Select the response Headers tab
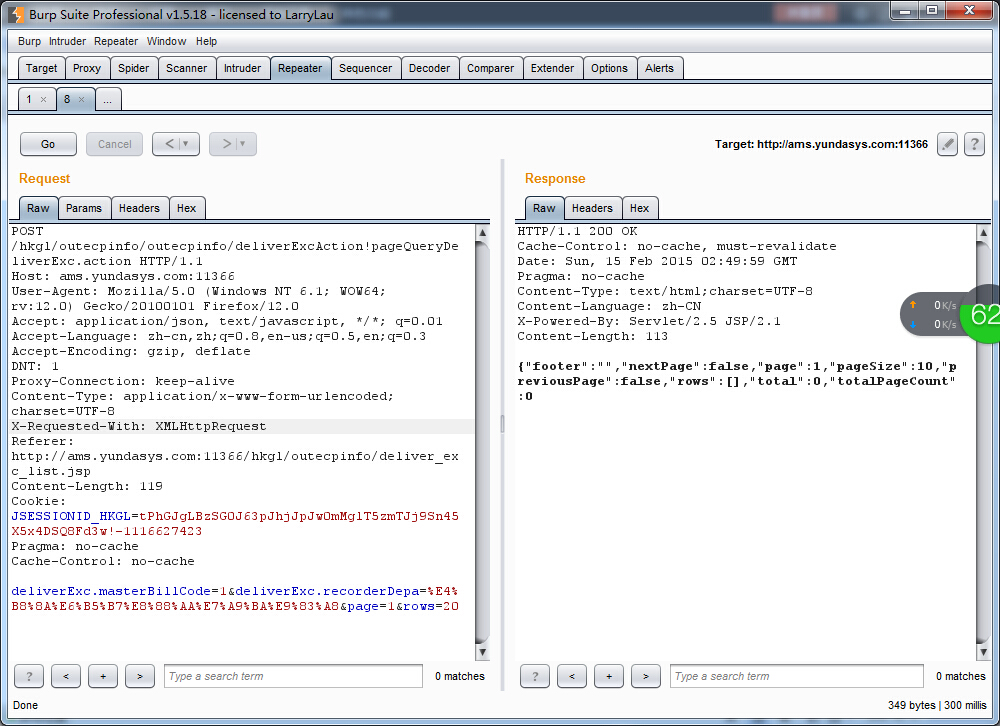1000x726 pixels. [592, 208]
